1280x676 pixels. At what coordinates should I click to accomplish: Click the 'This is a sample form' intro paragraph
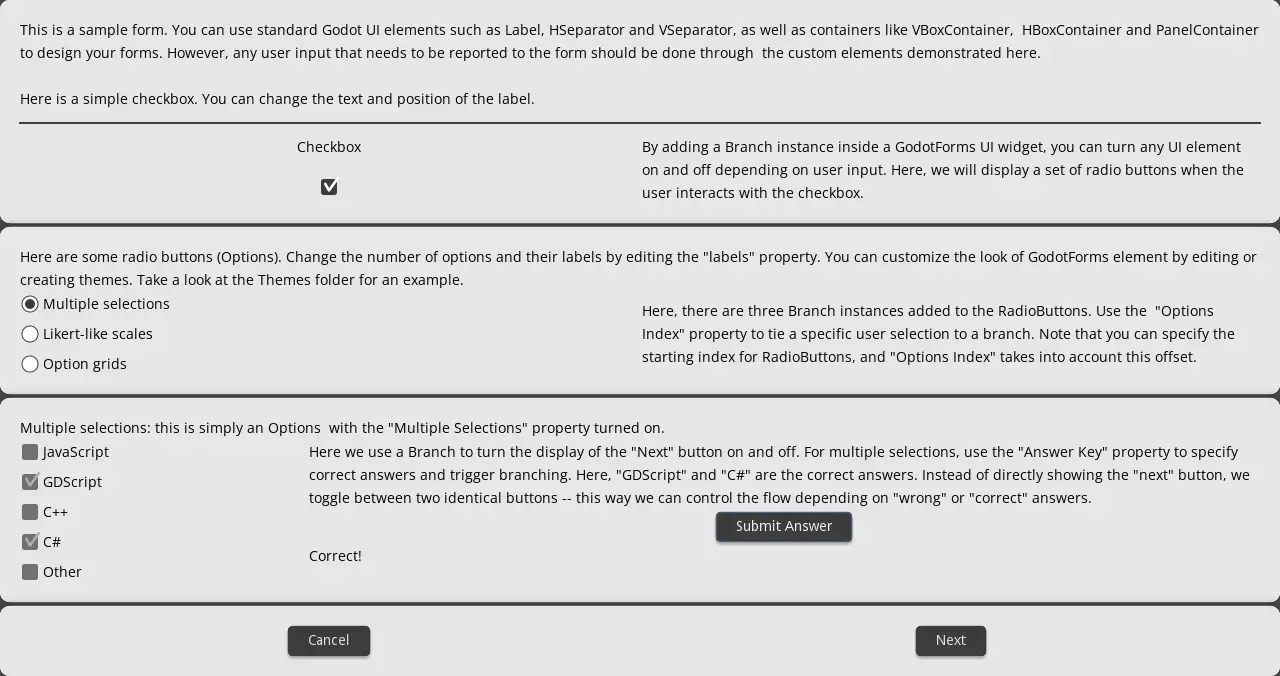(x=639, y=41)
